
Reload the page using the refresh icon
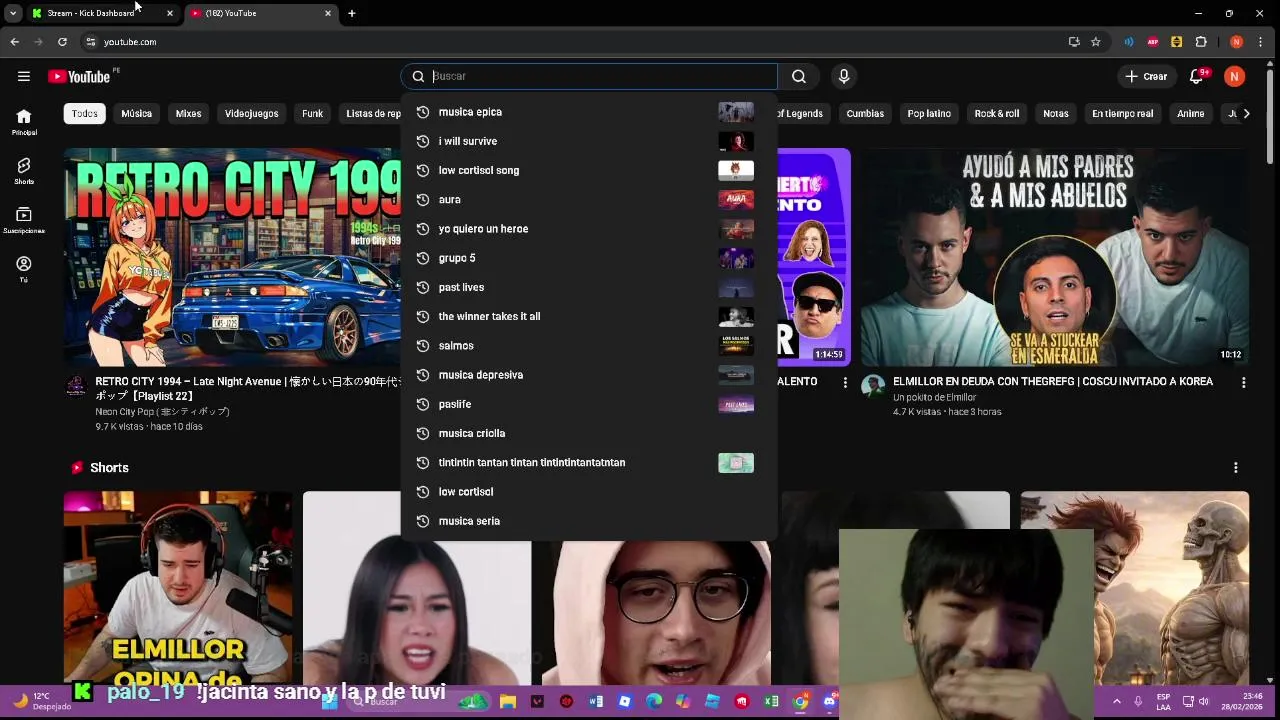point(62,42)
